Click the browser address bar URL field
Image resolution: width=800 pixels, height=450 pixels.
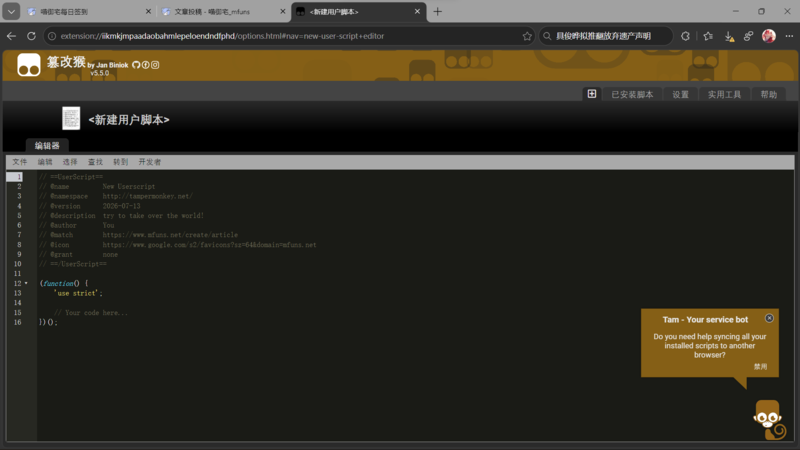(x=286, y=36)
